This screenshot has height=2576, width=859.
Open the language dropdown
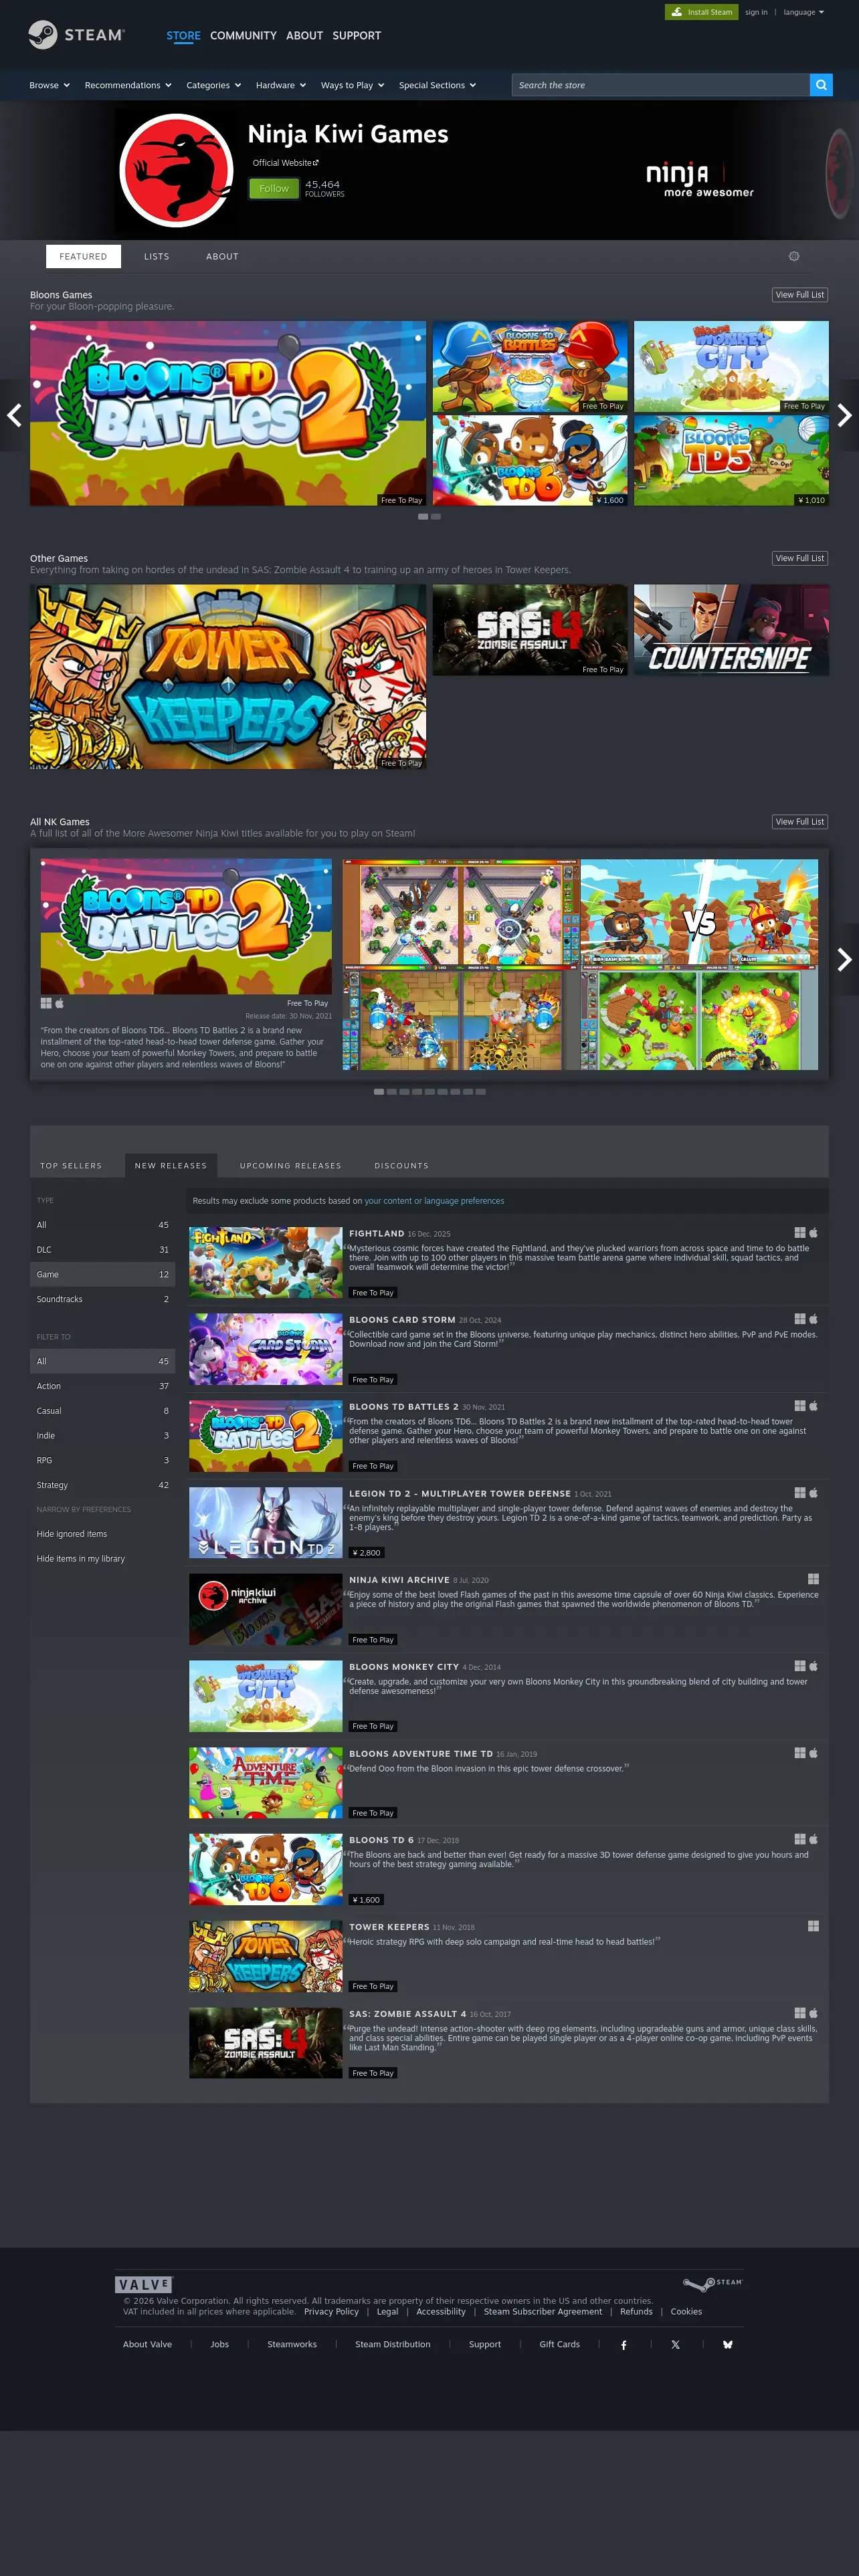click(804, 12)
